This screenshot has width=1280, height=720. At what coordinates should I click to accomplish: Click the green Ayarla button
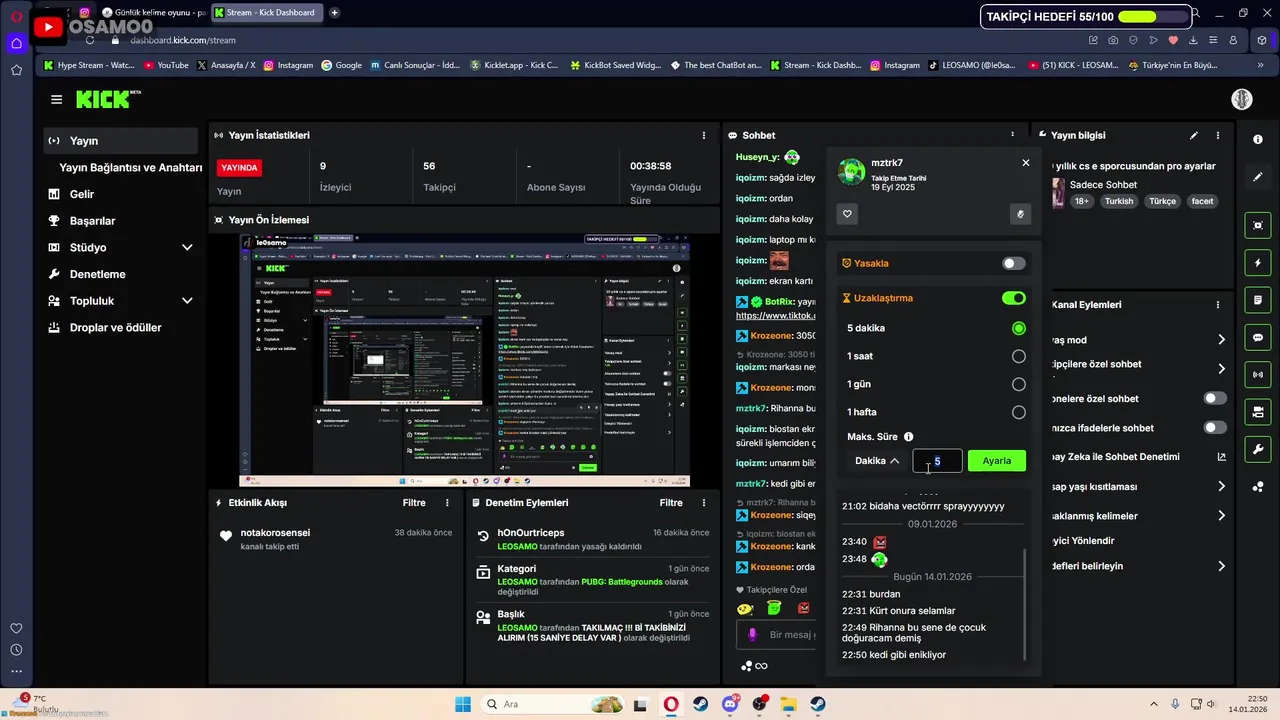click(997, 461)
